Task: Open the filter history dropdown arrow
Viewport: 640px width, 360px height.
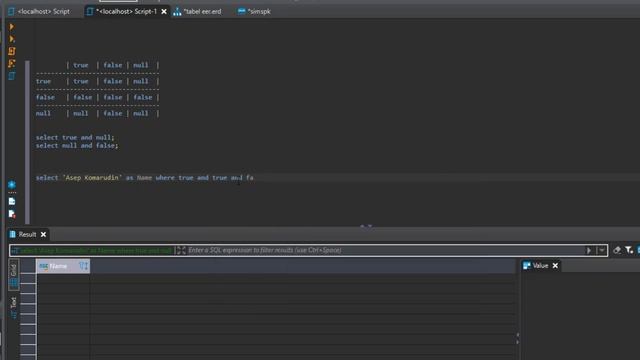Action: 602,250
